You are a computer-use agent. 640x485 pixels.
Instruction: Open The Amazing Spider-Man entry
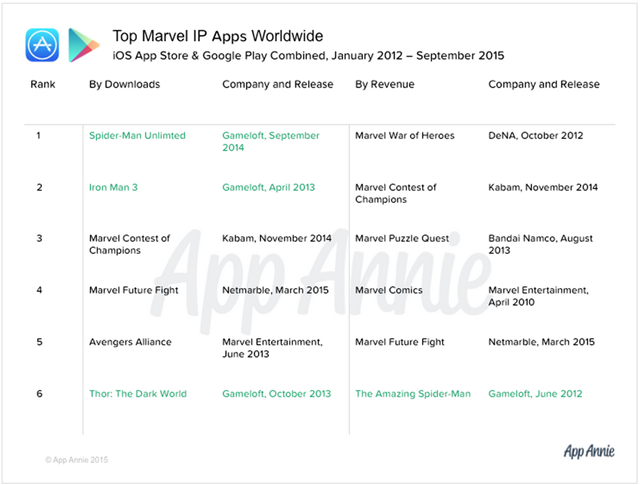413,394
